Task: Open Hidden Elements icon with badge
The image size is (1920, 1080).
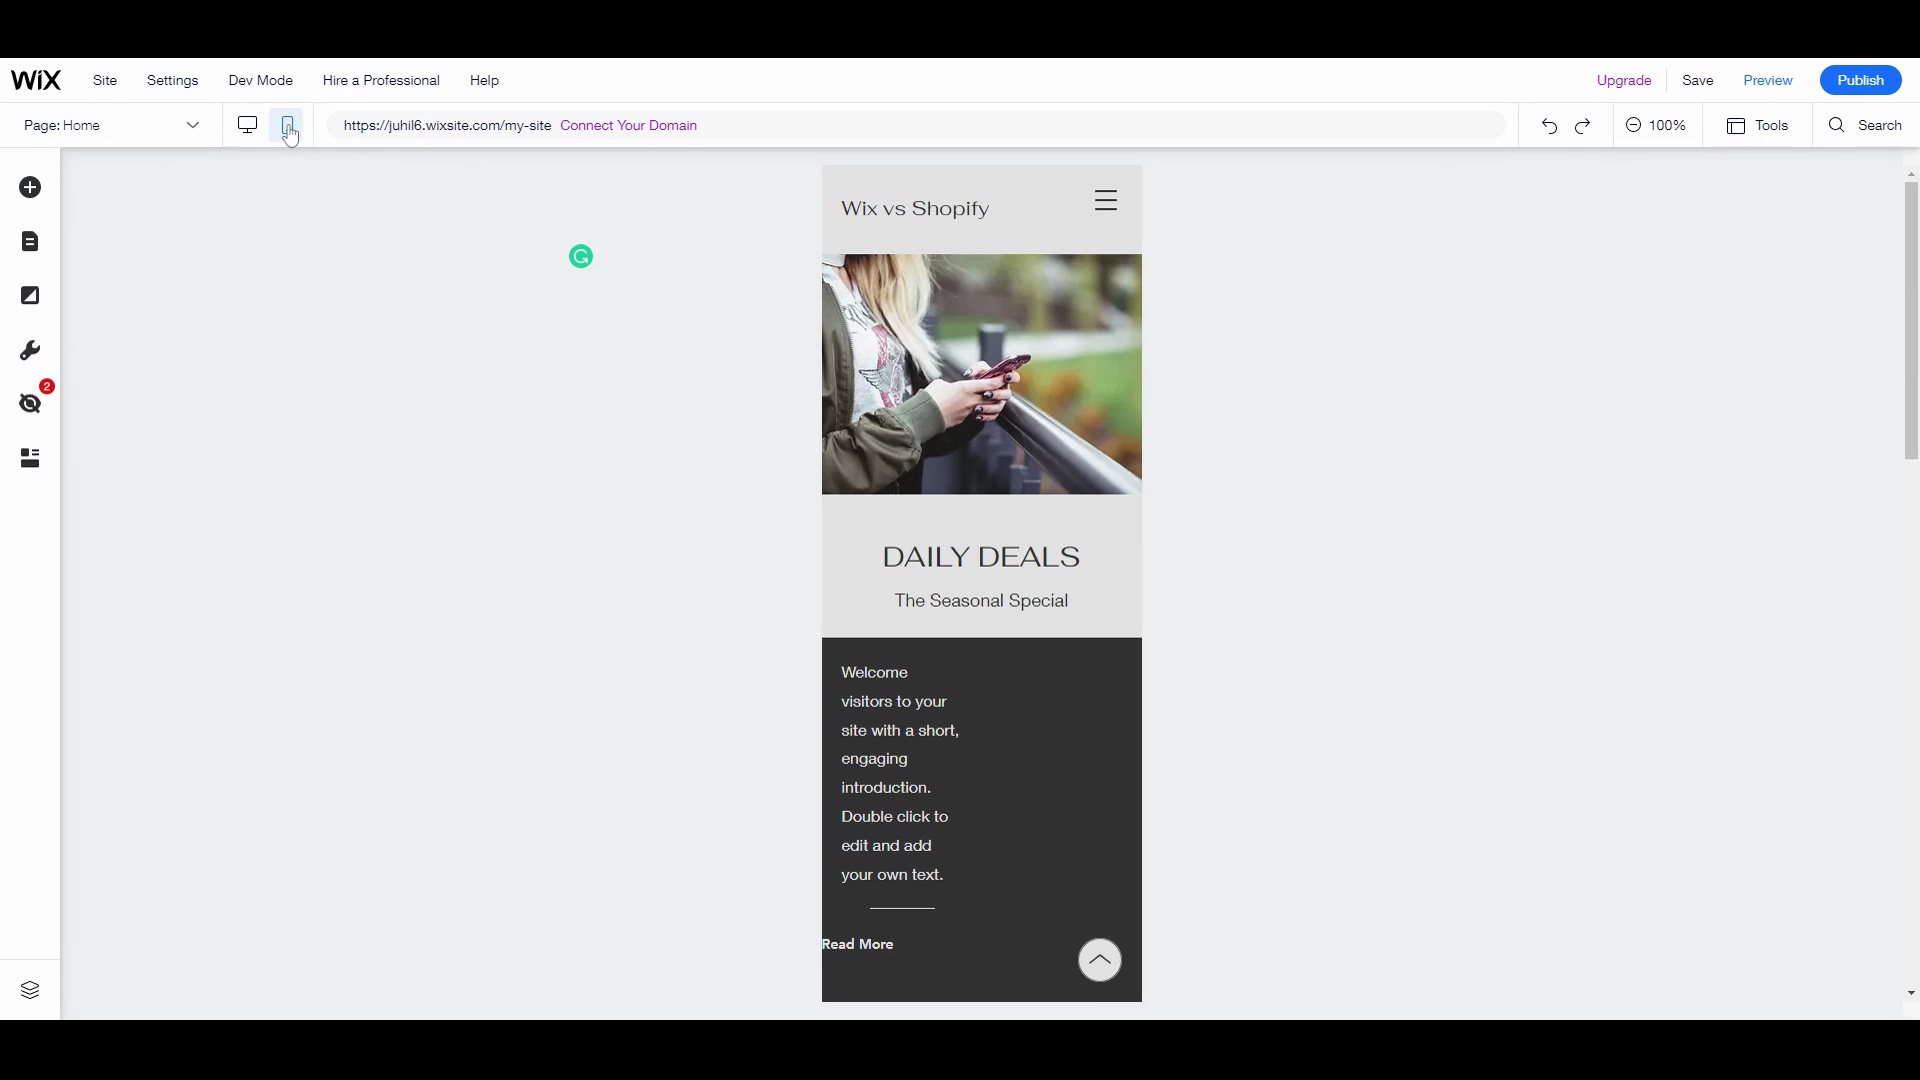Action: click(31, 404)
